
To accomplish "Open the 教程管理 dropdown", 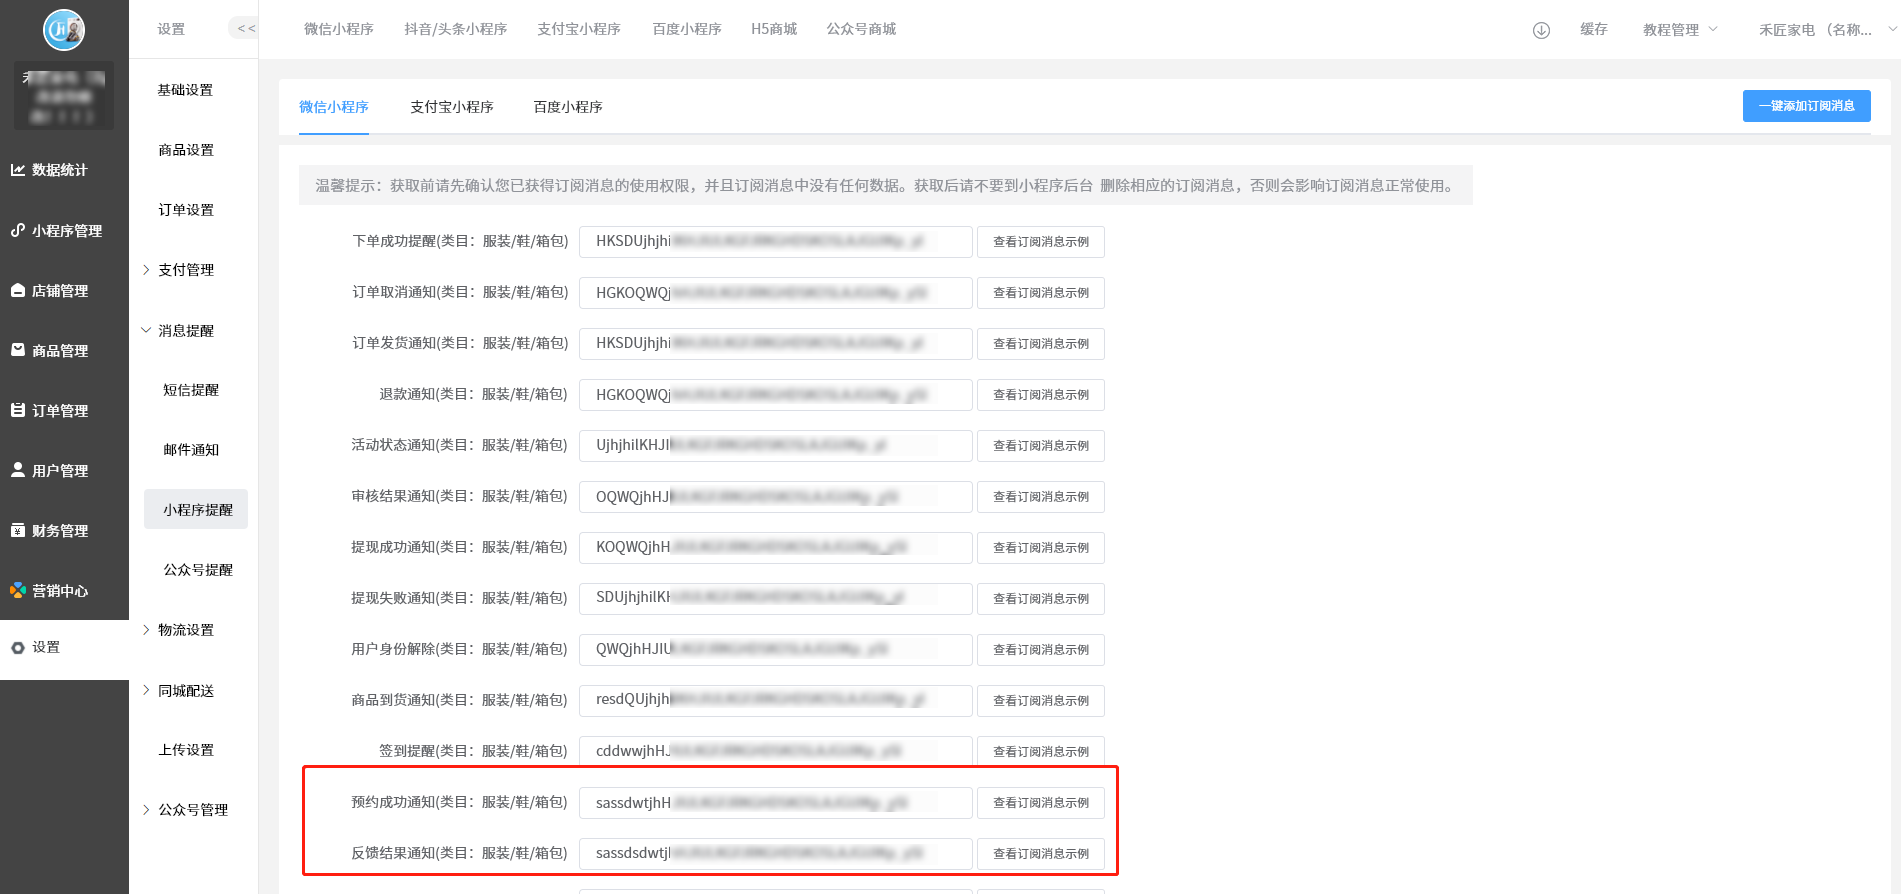I will [x=1680, y=30].
